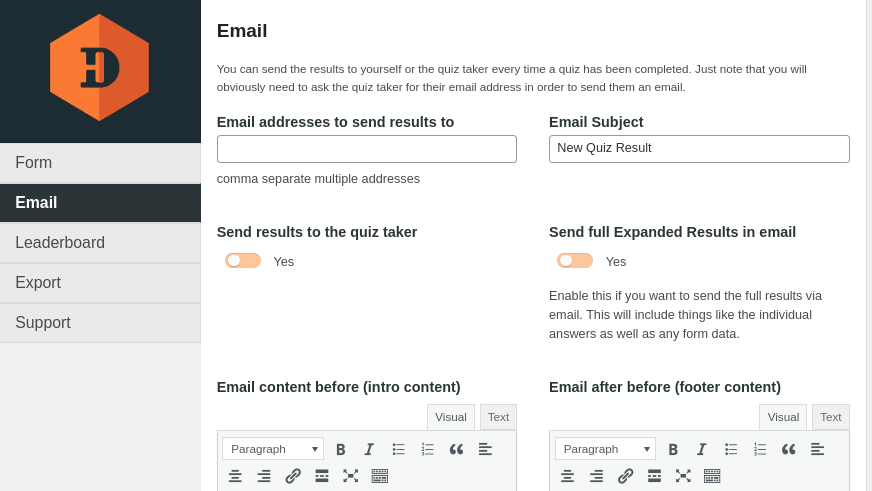The image size is (872, 491).
Task: Click numbered list icon in footer editor
Action: [760, 449]
